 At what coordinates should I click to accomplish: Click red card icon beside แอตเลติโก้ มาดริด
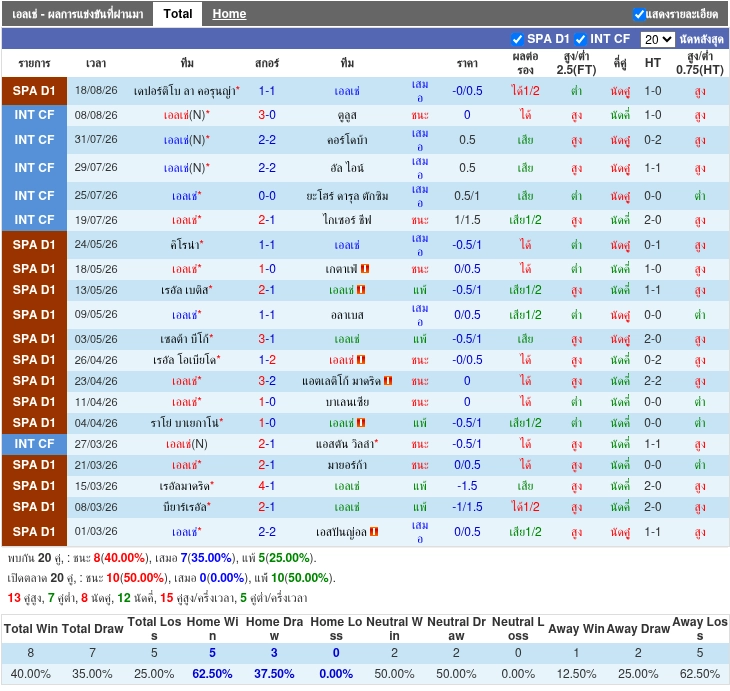(388, 380)
